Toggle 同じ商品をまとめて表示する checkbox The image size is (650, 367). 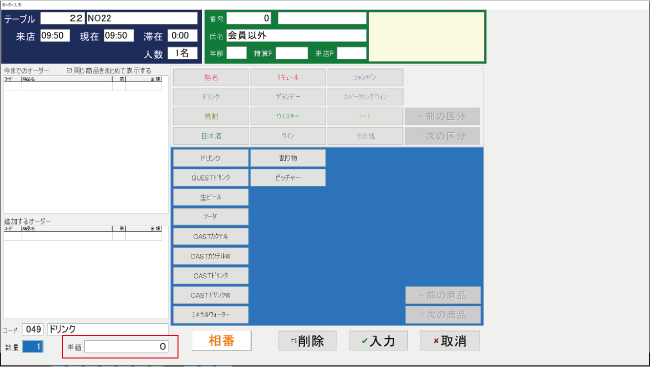(69, 70)
